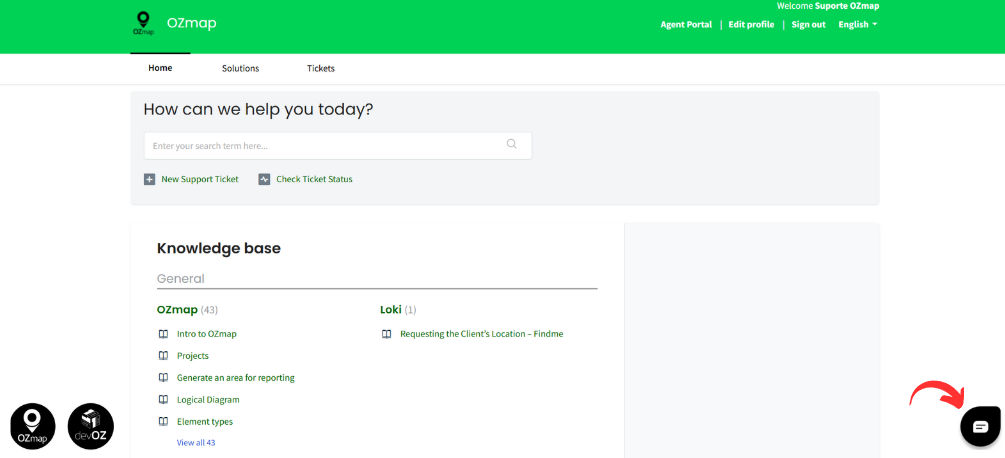The image size is (1005, 458).
Task: Click the Check Ticket Status pulse icon
Action: click(x=264, y=179)
